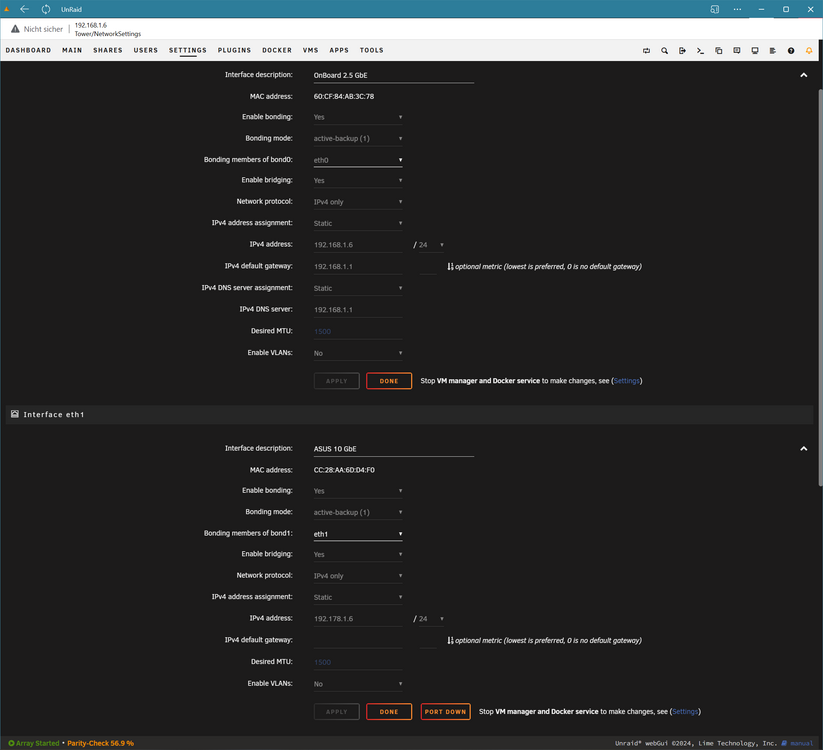Screen dimensions: 823x750
Task: Click the manual book icon in the footer
Action: click(x=784, y=743)
